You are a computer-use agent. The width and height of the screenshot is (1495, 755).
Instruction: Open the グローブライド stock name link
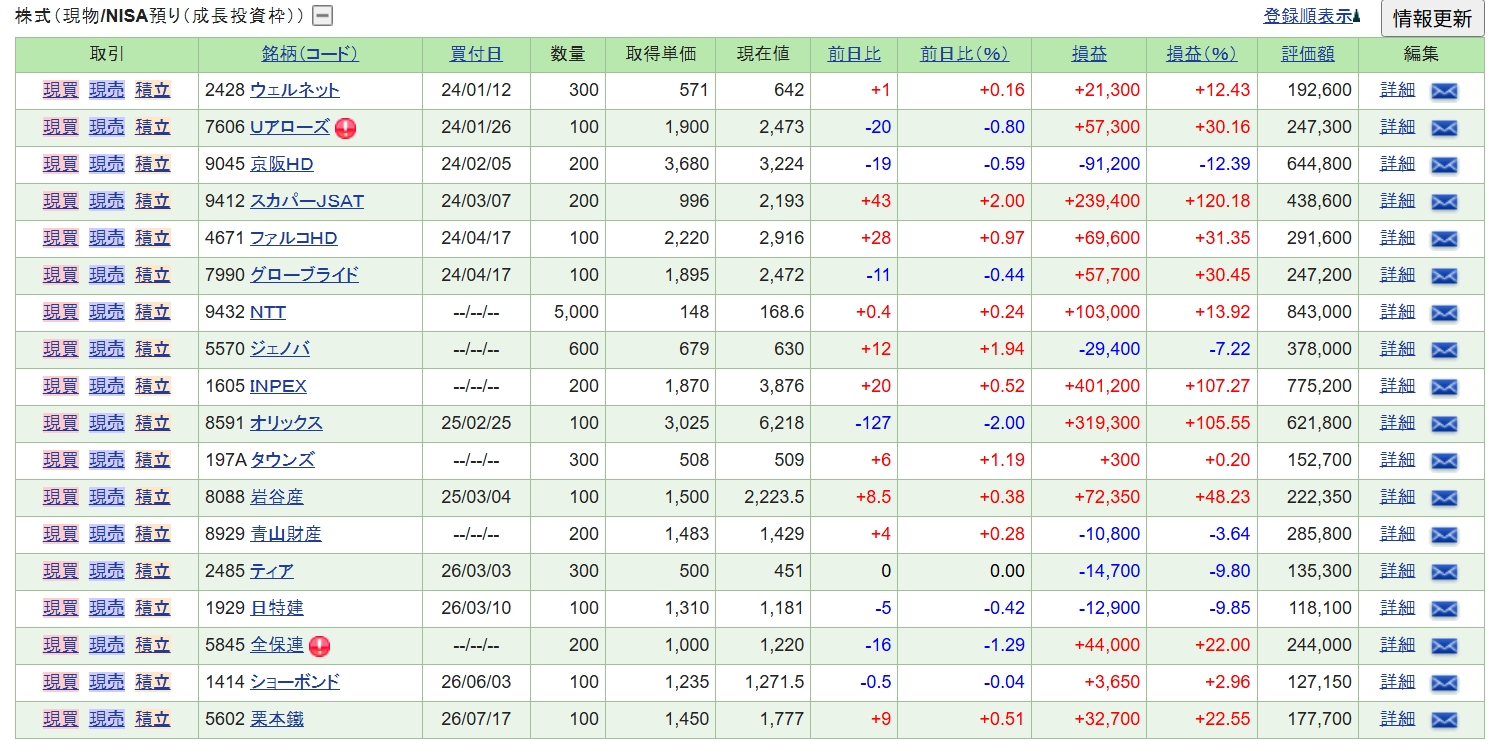[304, 275]
